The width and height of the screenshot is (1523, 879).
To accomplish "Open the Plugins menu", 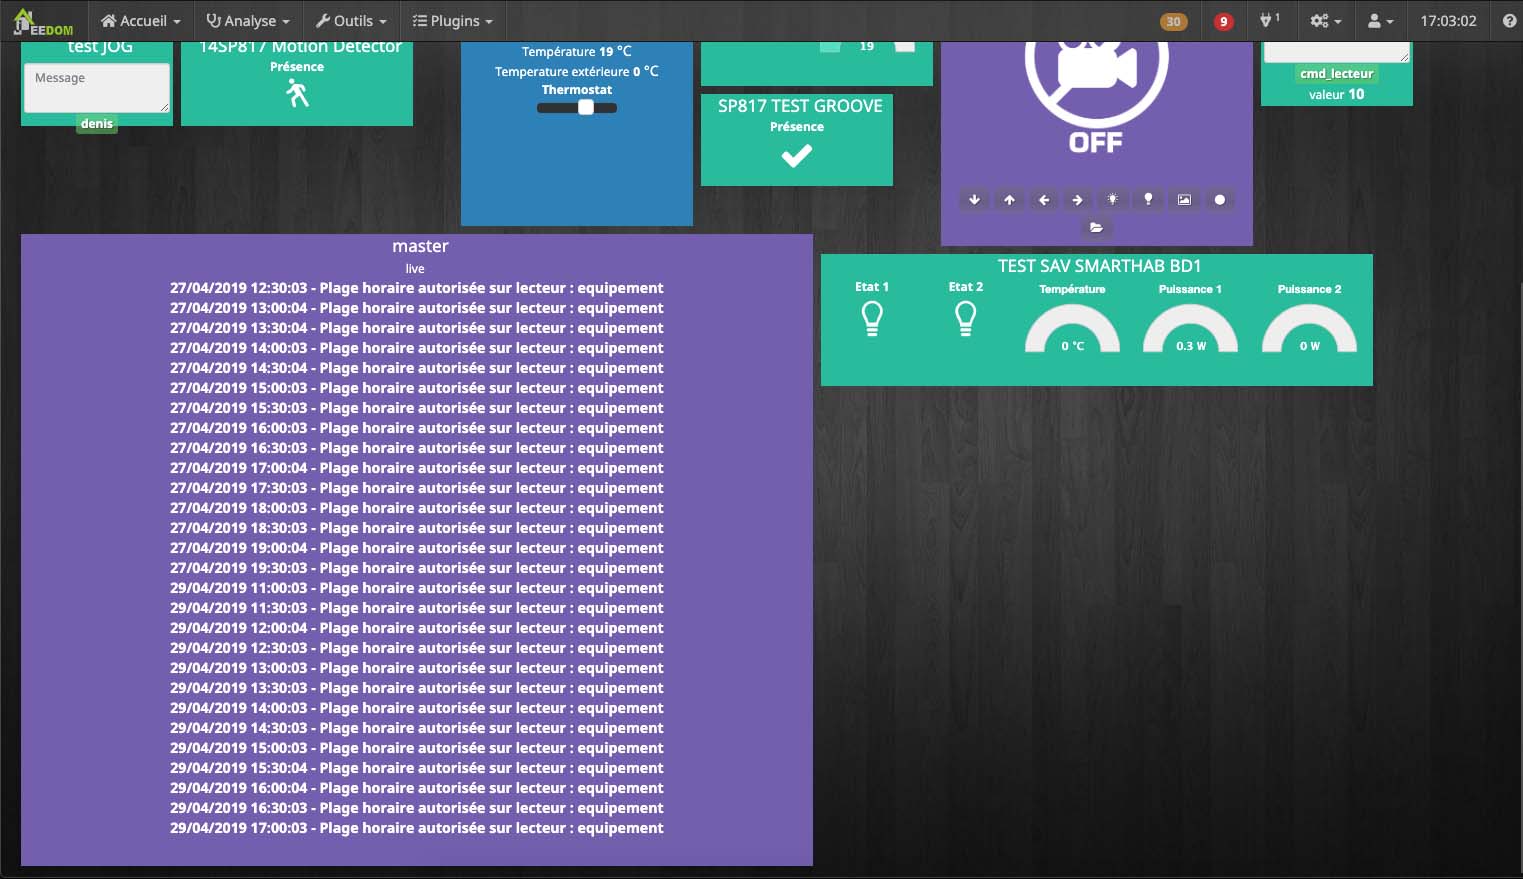I will click(452, 21).
